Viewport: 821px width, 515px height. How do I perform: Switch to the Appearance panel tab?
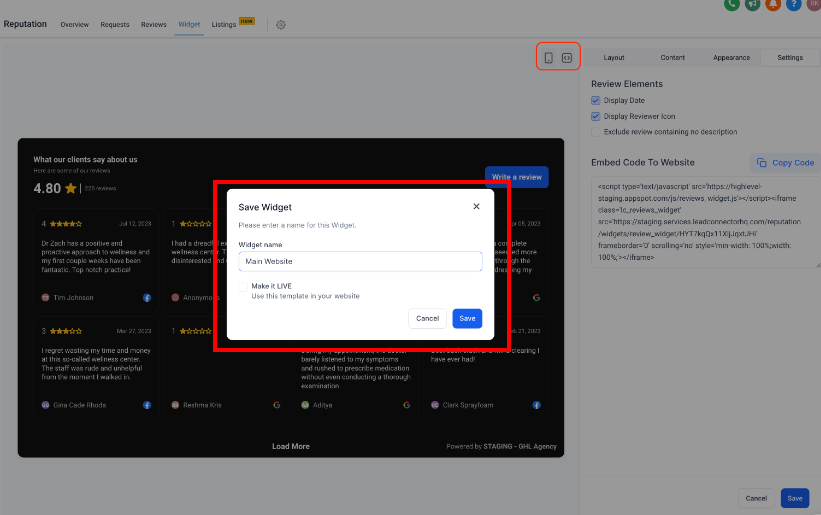tap(731, 58)
